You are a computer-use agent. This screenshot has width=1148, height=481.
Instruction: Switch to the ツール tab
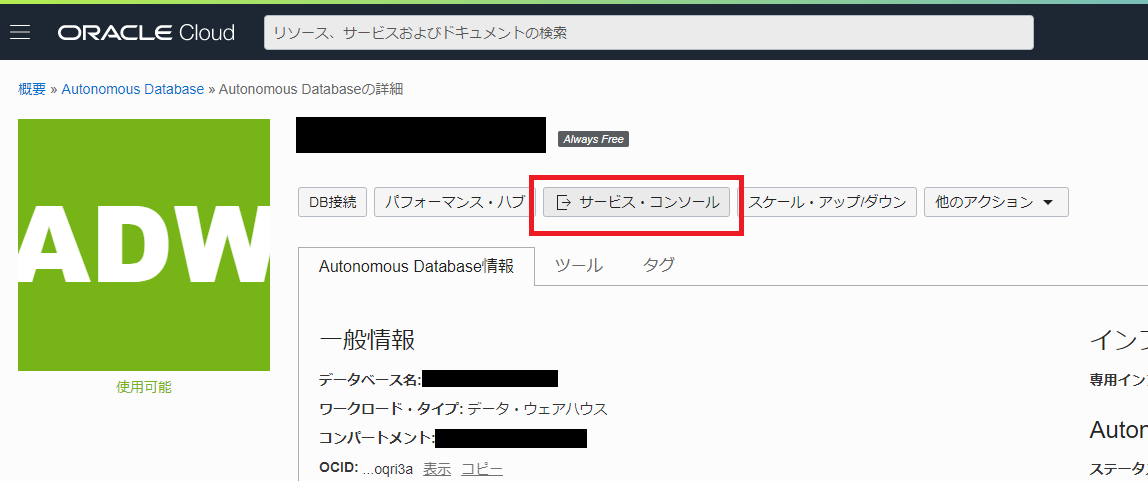click(578, 266)
